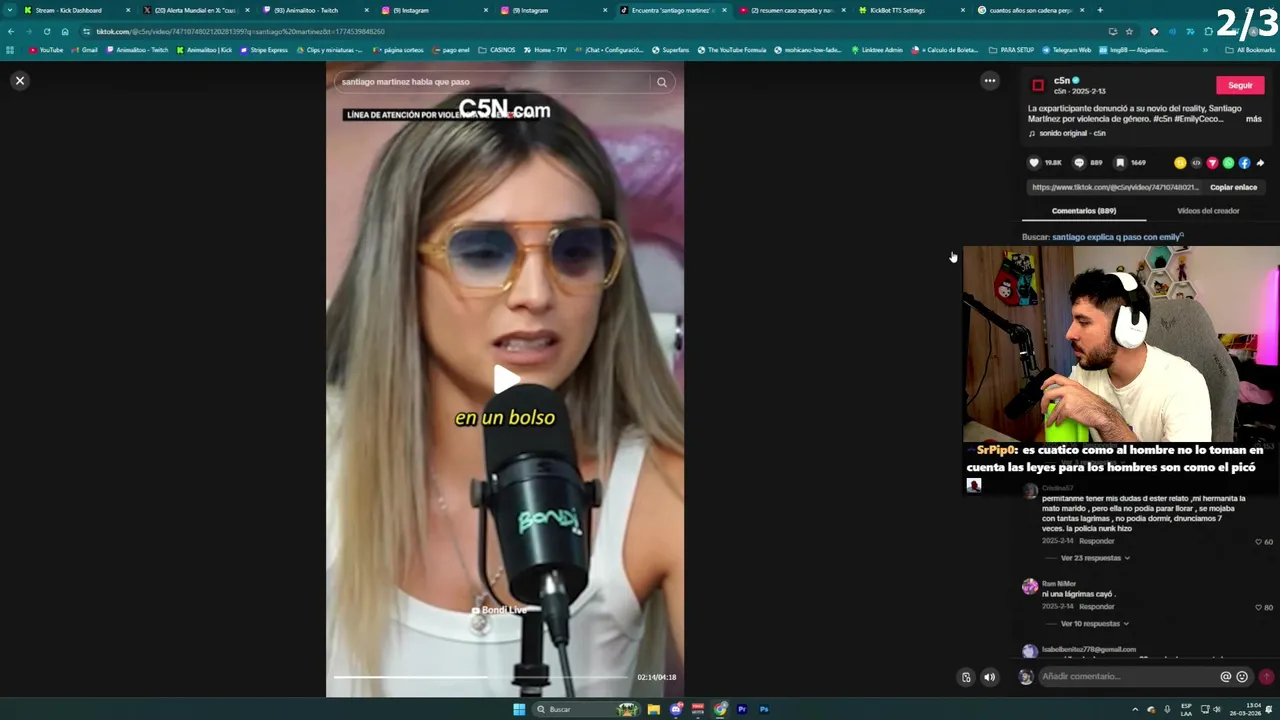
Task: Open the embed code icon
Action: coord(1196,163)
